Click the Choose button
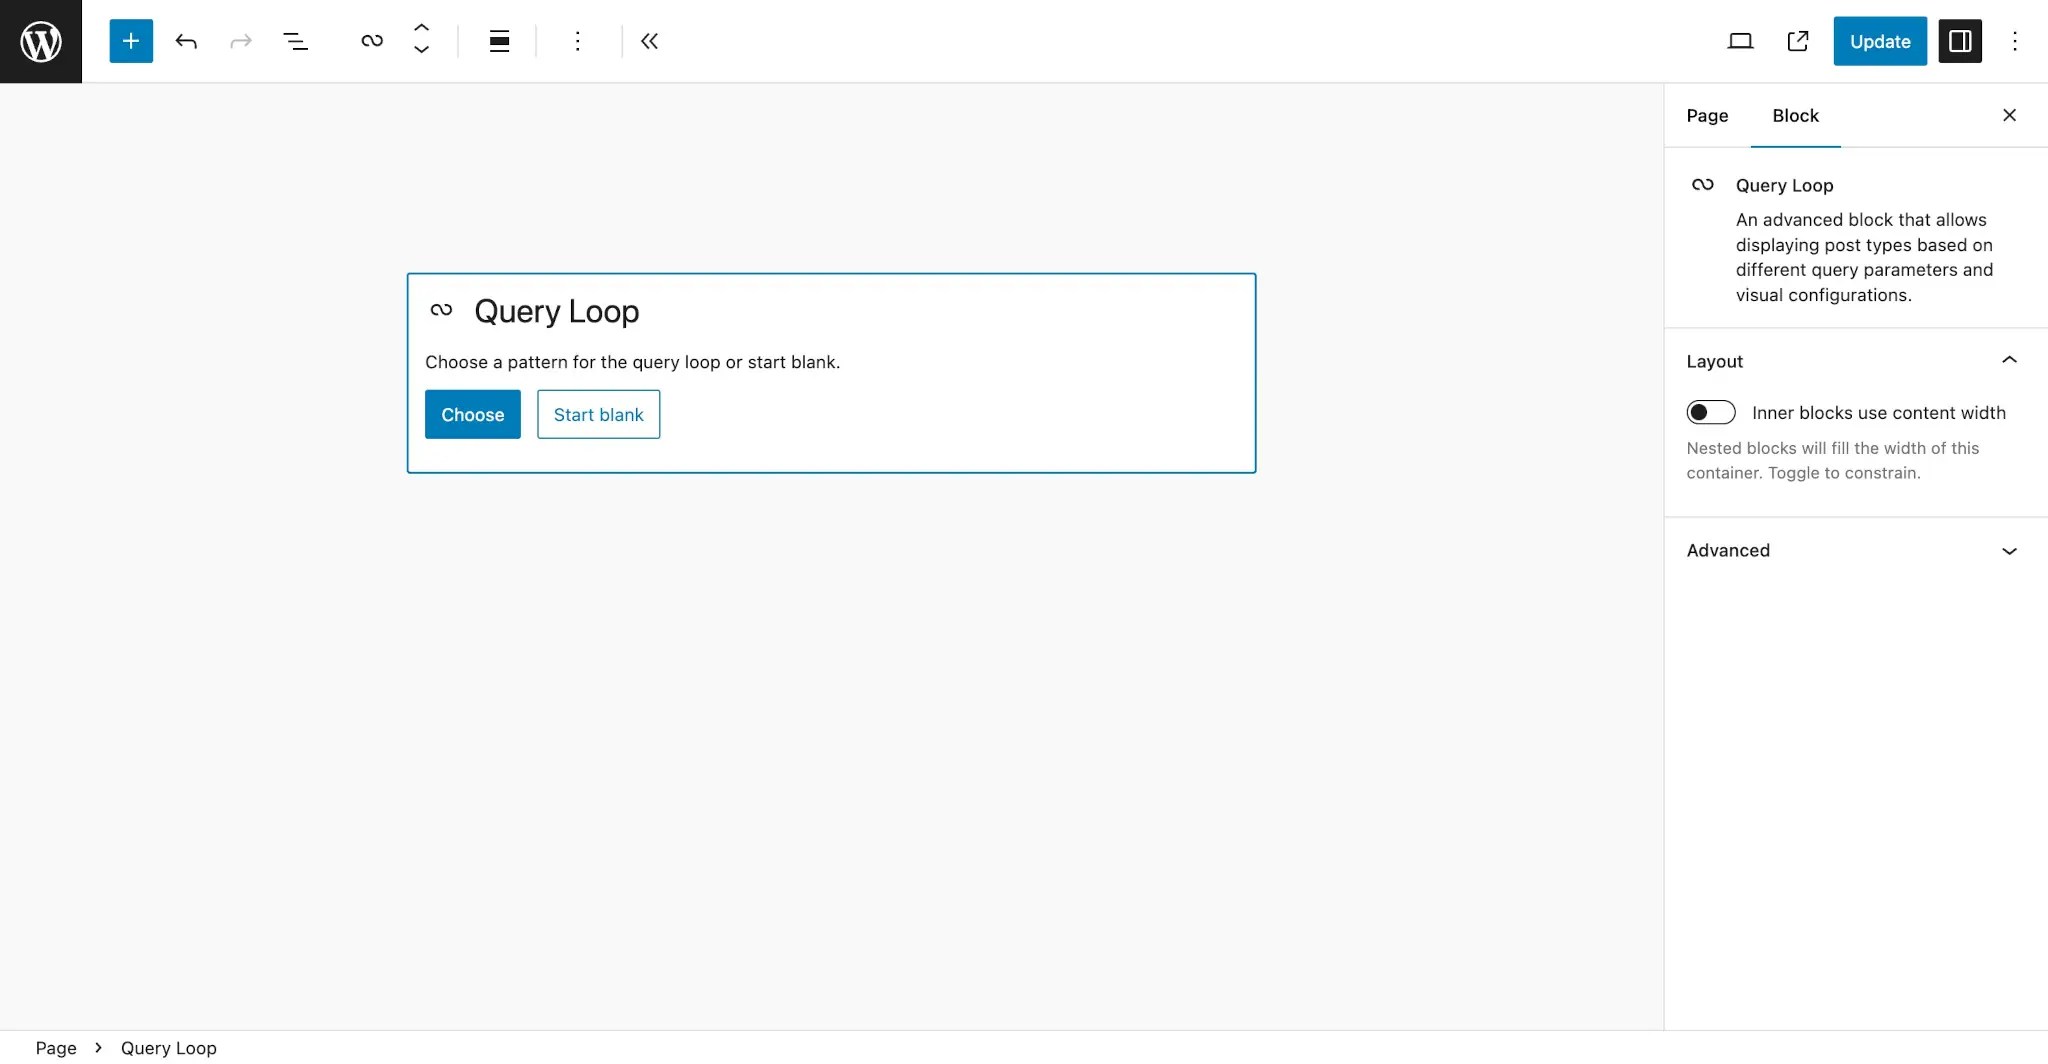Screen dimensions: 2048x1064 click(473, 414)
